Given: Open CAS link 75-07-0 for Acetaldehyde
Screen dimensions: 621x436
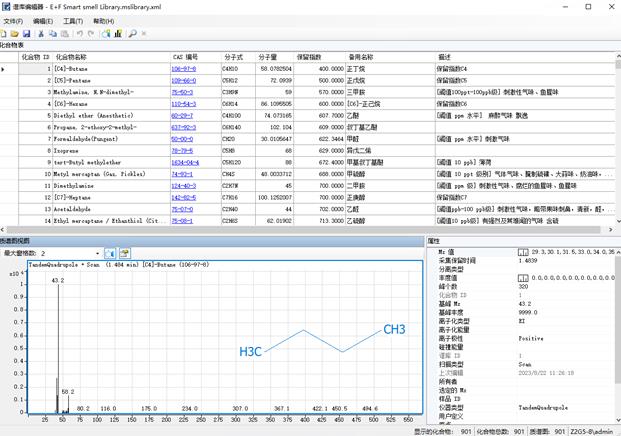Looking at the screenshot, I should coord(182,209).
